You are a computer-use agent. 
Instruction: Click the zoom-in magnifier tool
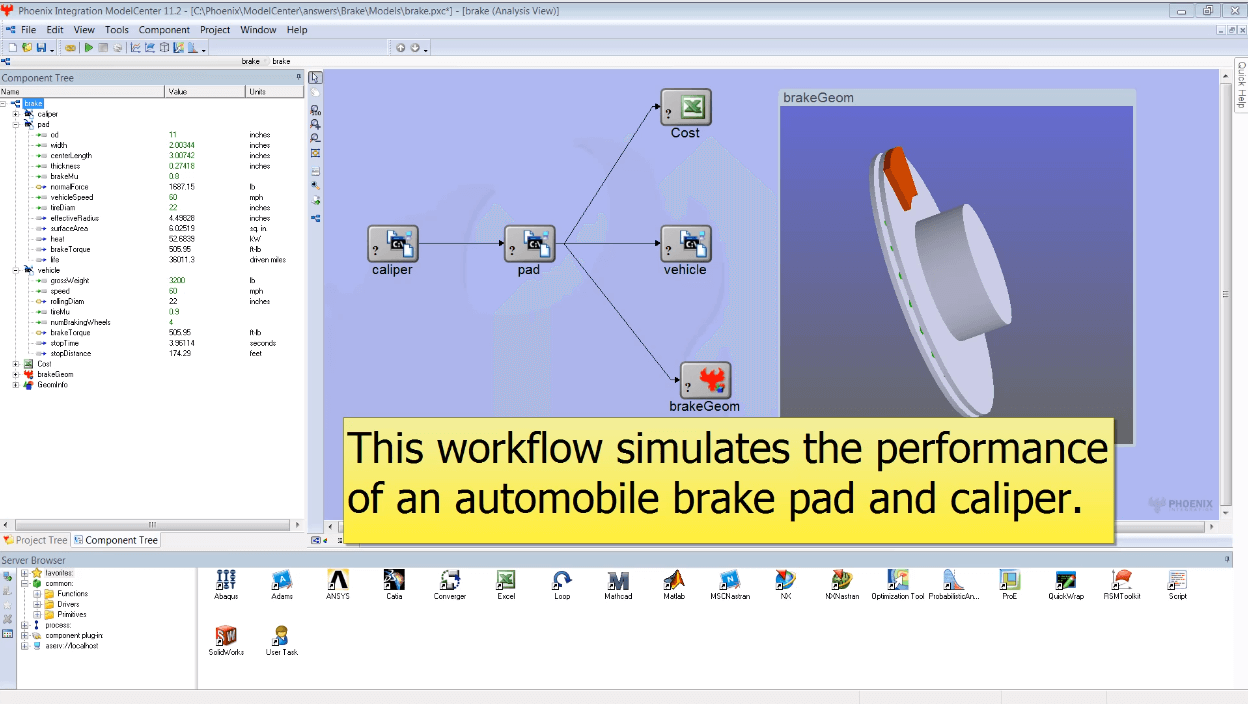tap(315, 124)
